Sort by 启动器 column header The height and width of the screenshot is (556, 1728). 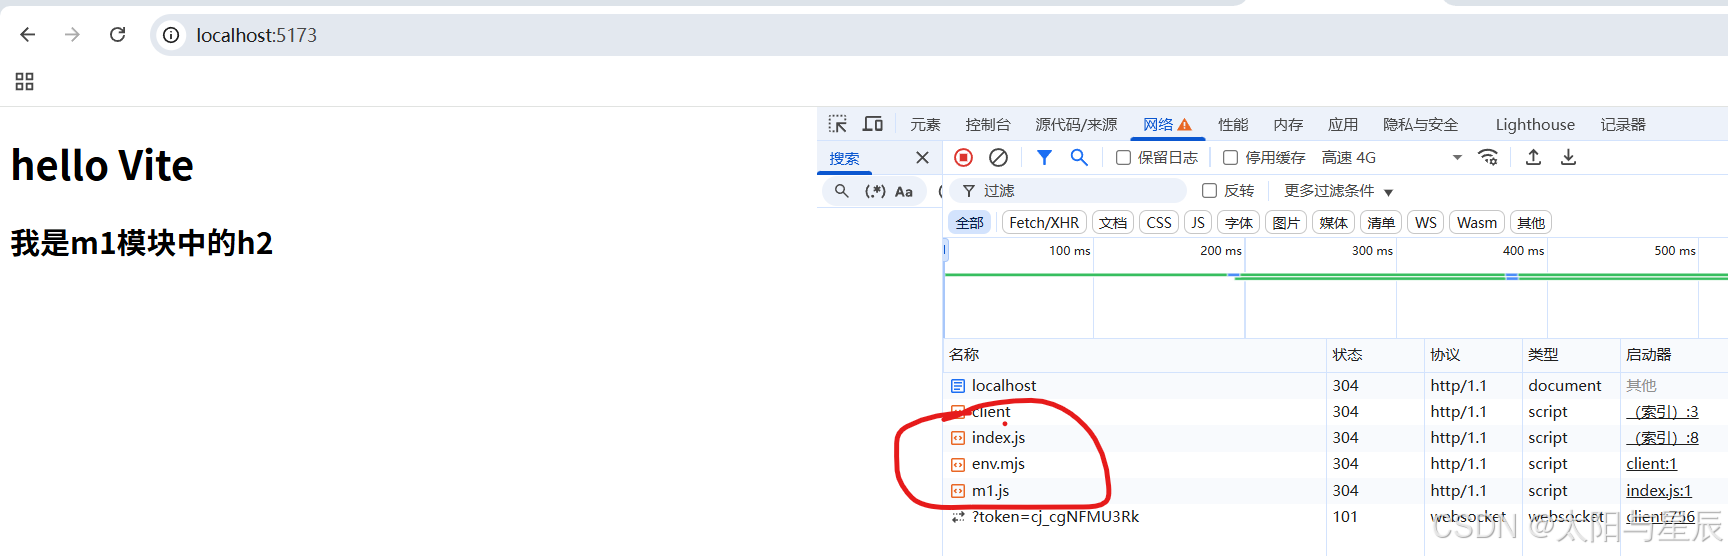coord(1674,355)
